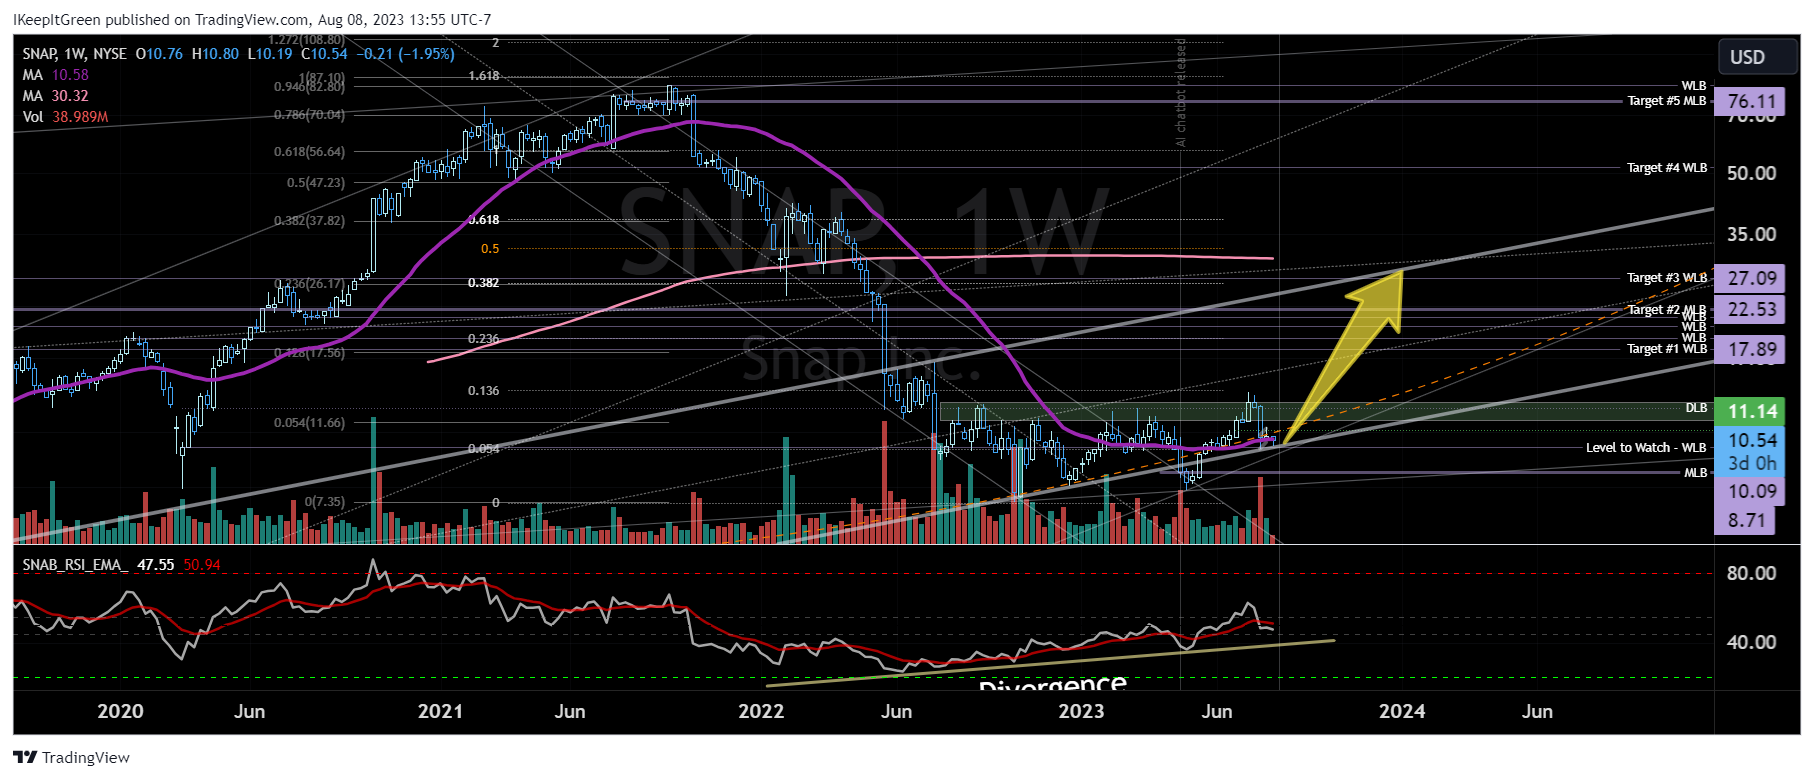Click the Level to Watch - WLB label
1814x779 pixels.
point(1646,447)
